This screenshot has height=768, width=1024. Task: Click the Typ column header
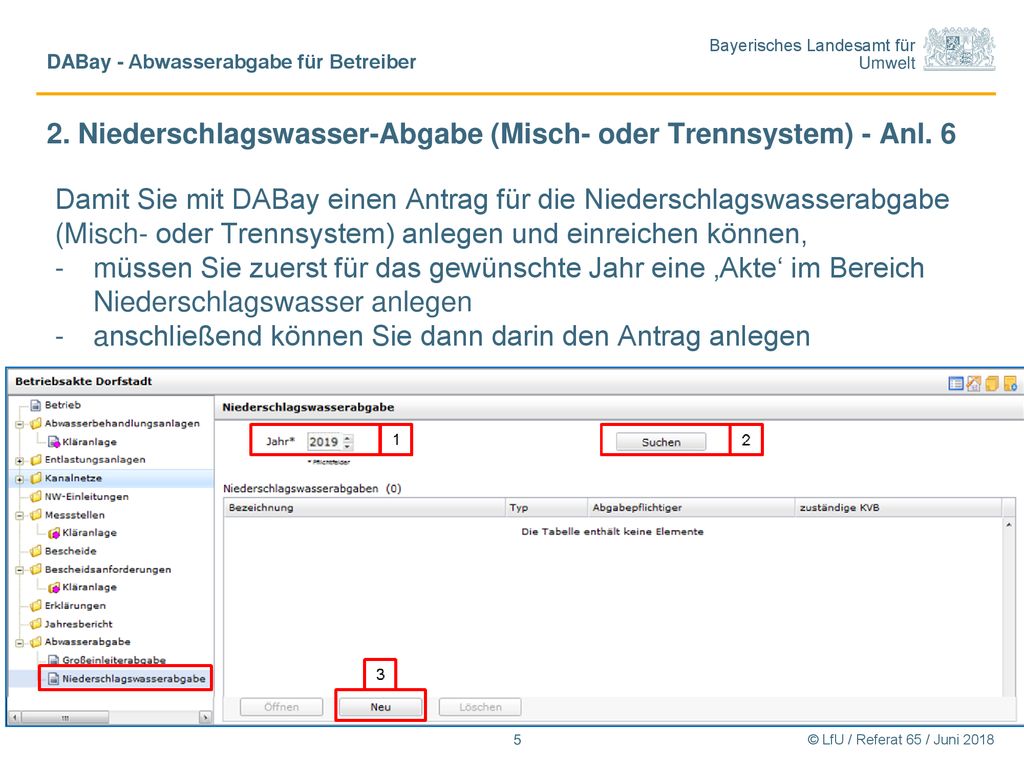point(545,507)
